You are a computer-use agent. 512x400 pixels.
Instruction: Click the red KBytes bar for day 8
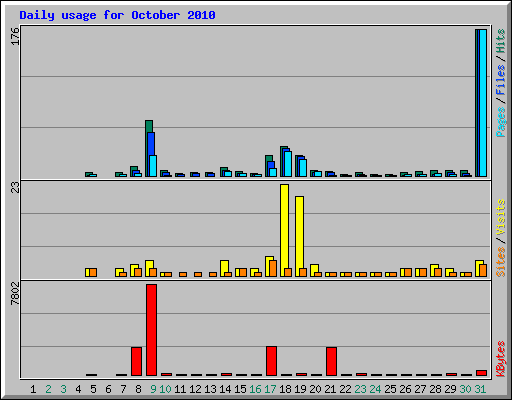pos(136,361)
